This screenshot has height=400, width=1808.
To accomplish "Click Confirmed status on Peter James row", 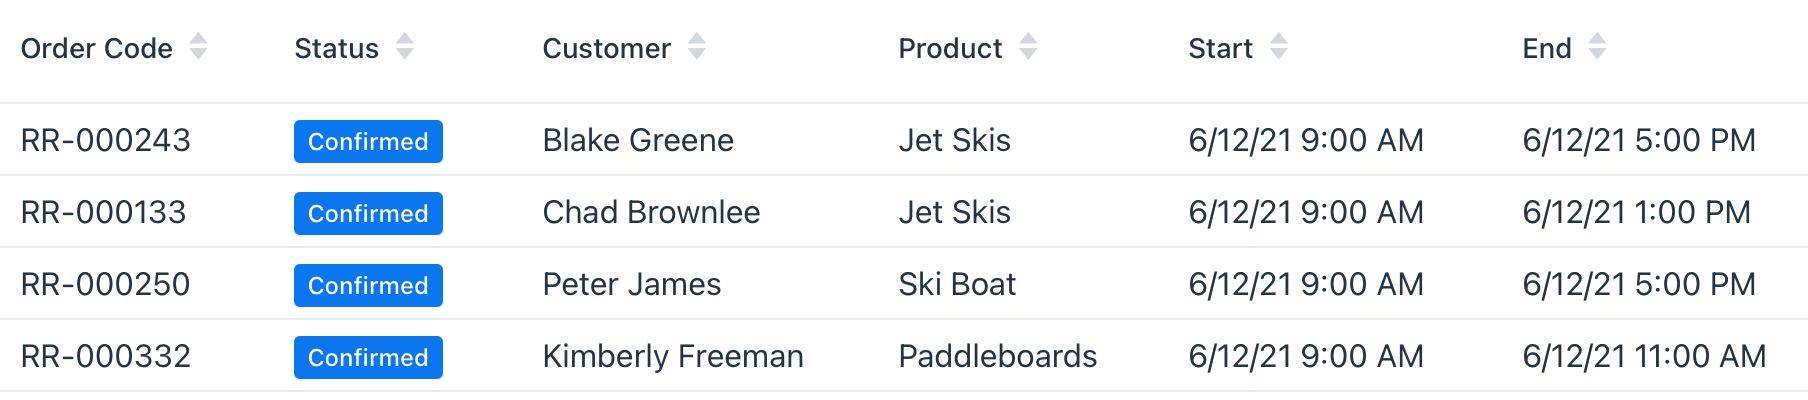I will (368, 285).
